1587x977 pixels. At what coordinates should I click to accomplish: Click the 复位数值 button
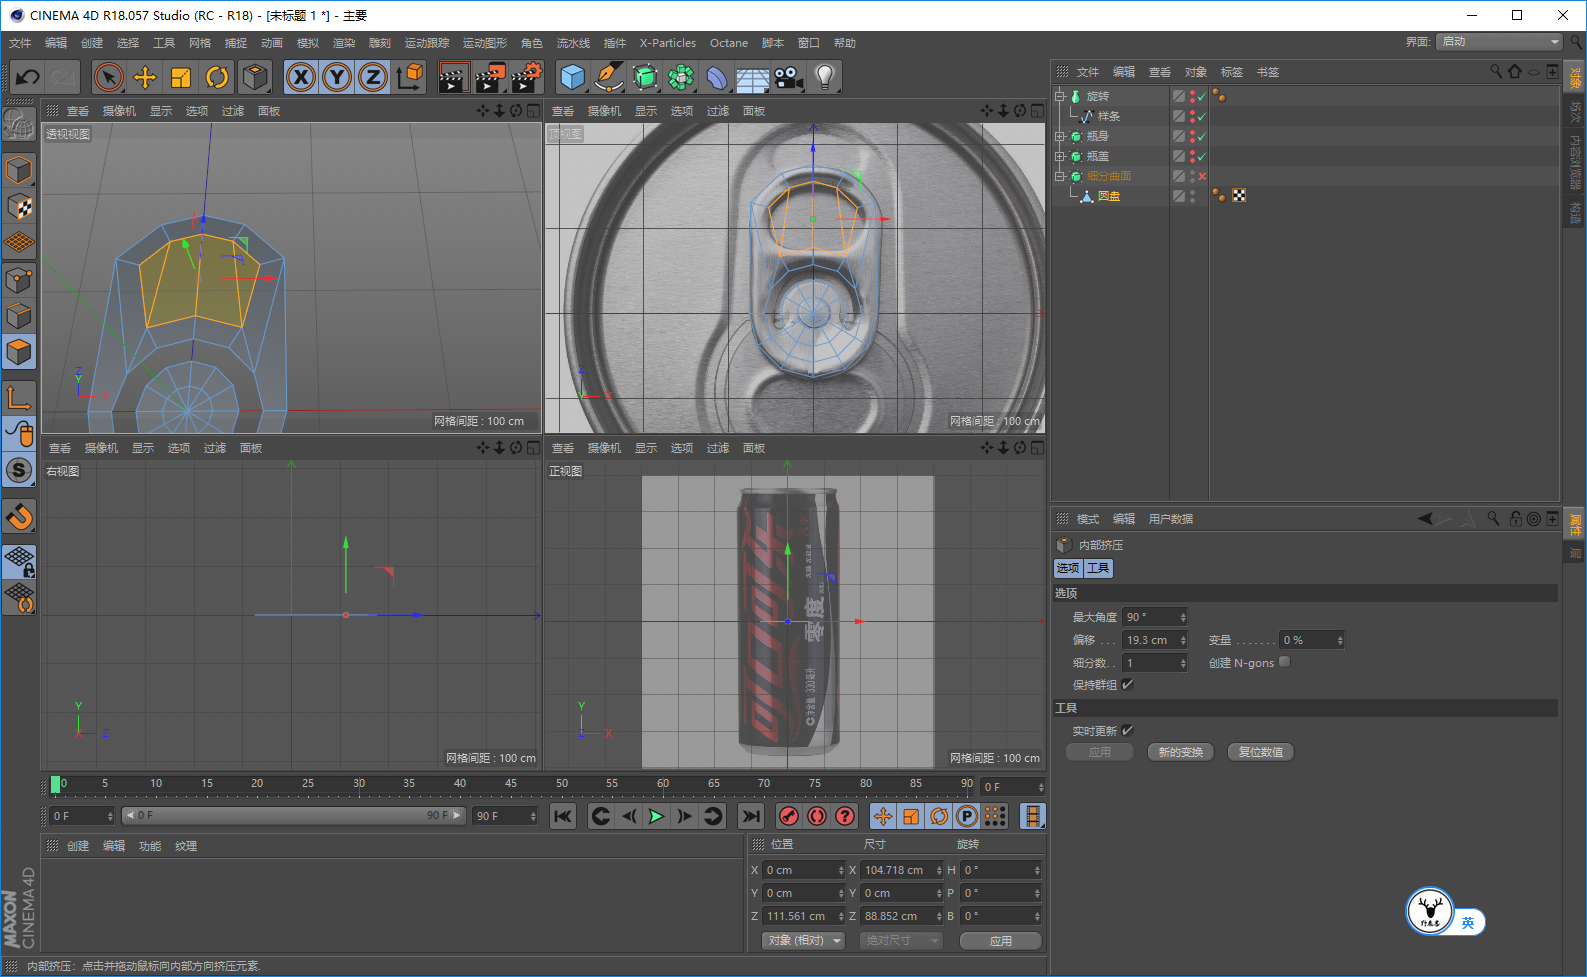click(1260, 752)
